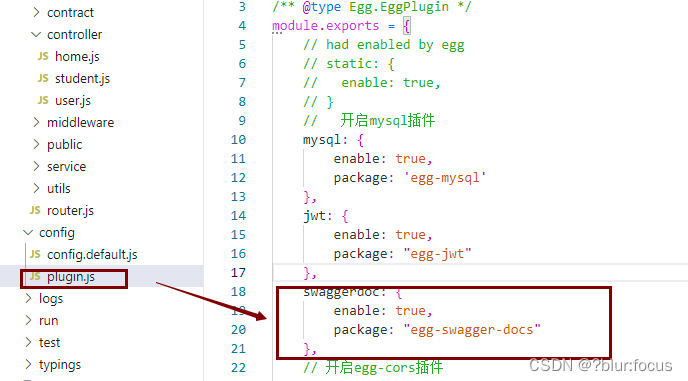Expand the utils folder
This screenshot has height=381, width=688.
point(36,188)
